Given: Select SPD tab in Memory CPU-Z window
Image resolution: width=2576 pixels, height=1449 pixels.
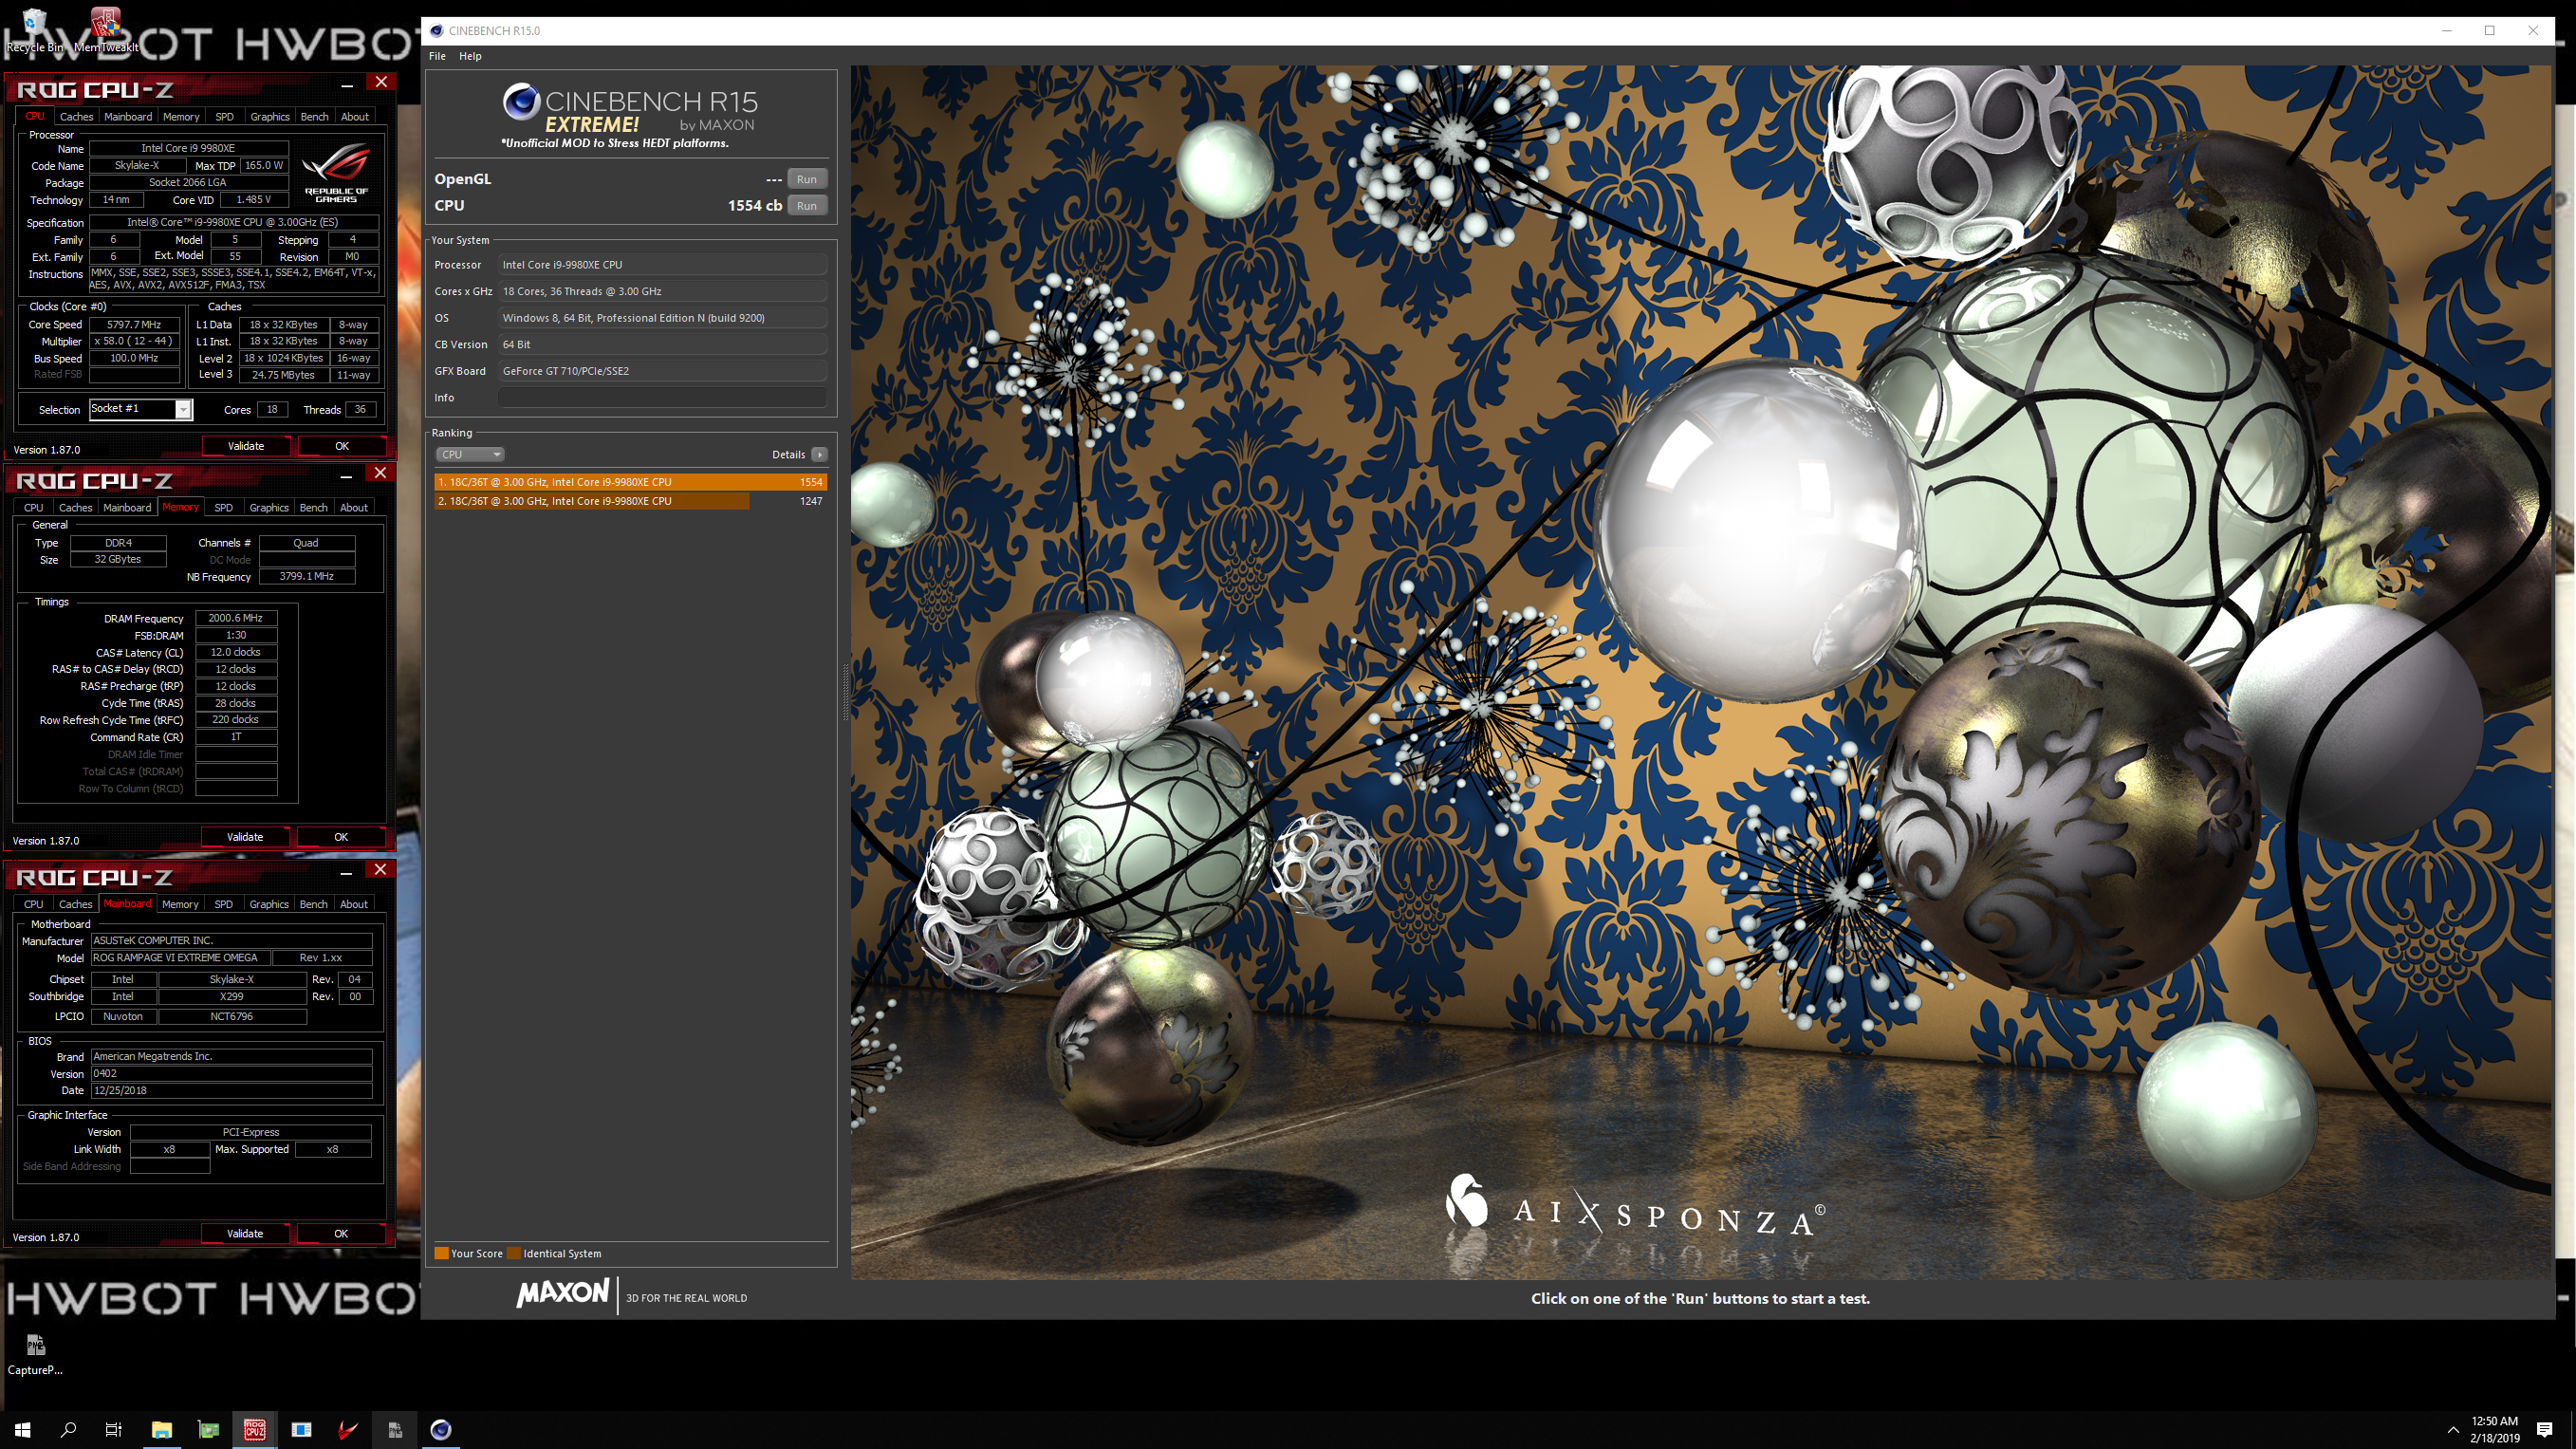Looking at the screenshot, I should 223,508.
